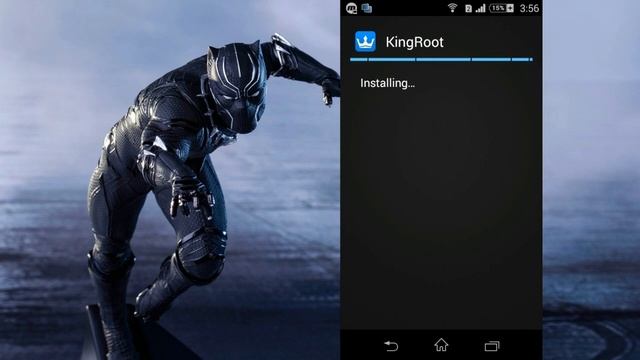Click the KingRoot crown app icon
The width and height of the screenshot is (640, 360).
(365, 42)
